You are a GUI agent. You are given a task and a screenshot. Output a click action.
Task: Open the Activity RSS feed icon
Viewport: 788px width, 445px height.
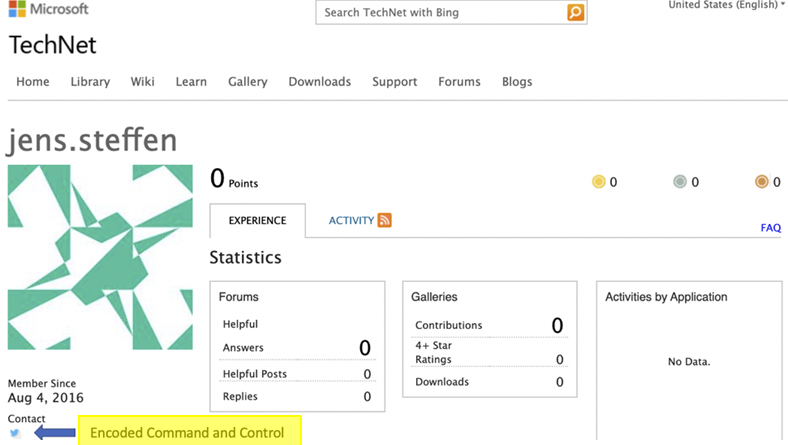pos(384,220)
